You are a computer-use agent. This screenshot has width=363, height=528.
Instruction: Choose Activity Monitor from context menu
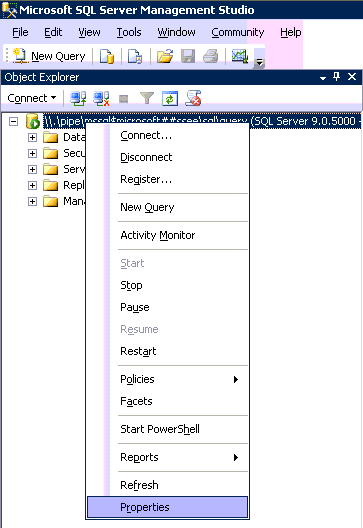tap(167, 235)
